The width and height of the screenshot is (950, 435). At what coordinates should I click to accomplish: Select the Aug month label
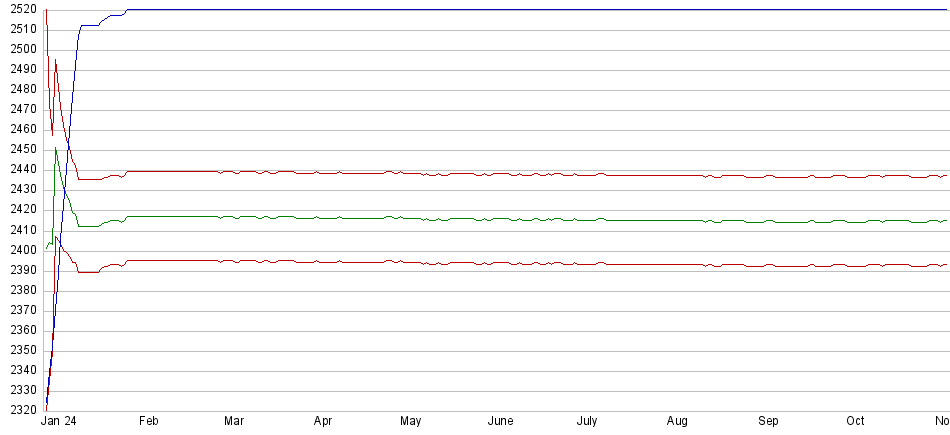[677, 422]
